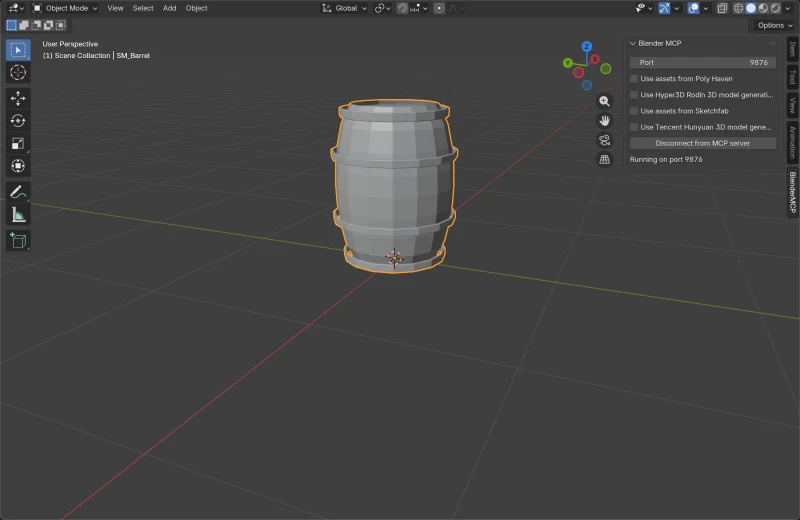
Task: Open the View menu
Action: click(x=115, y=8)
